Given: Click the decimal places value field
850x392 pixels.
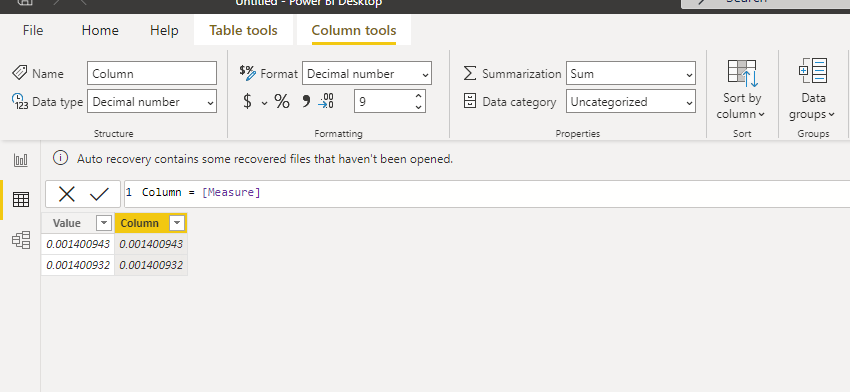Looking at the screenshot, I should [384, 101].
